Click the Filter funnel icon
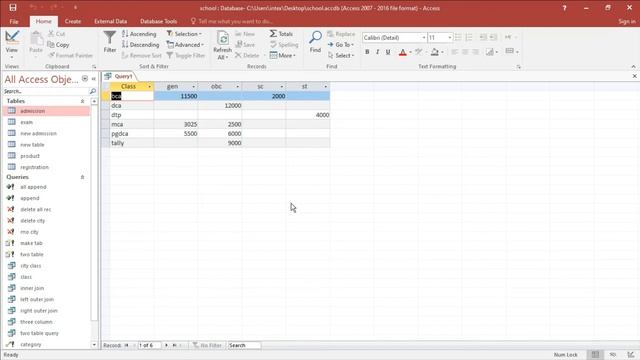The image size is (640, 360). tap(109, 42)
